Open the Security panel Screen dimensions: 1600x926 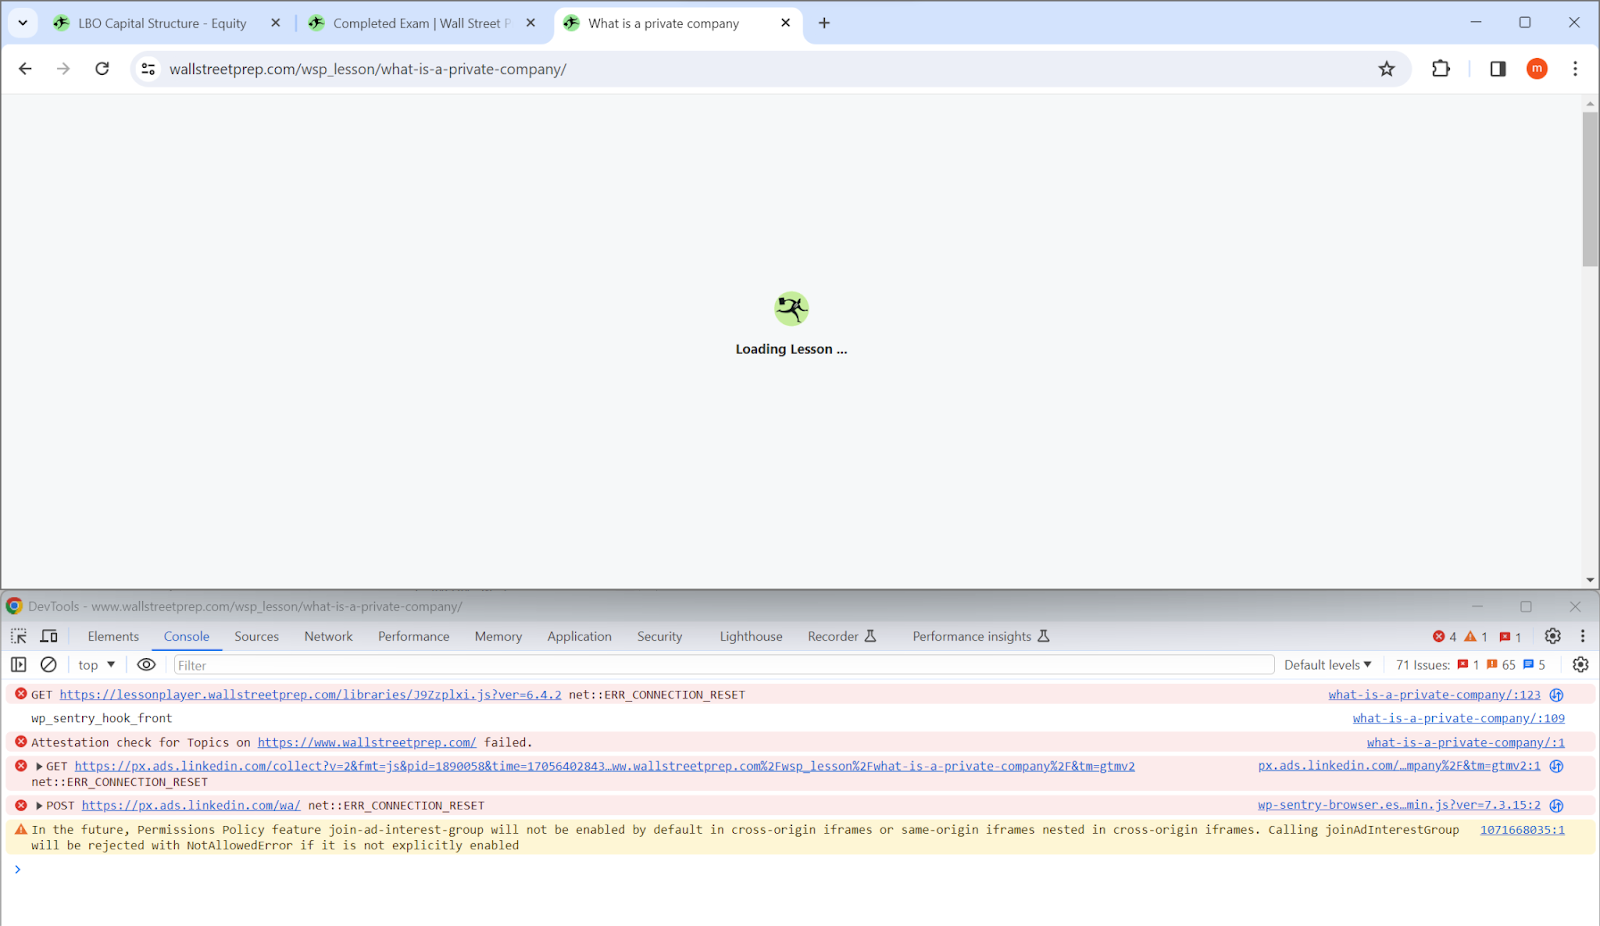659,636
